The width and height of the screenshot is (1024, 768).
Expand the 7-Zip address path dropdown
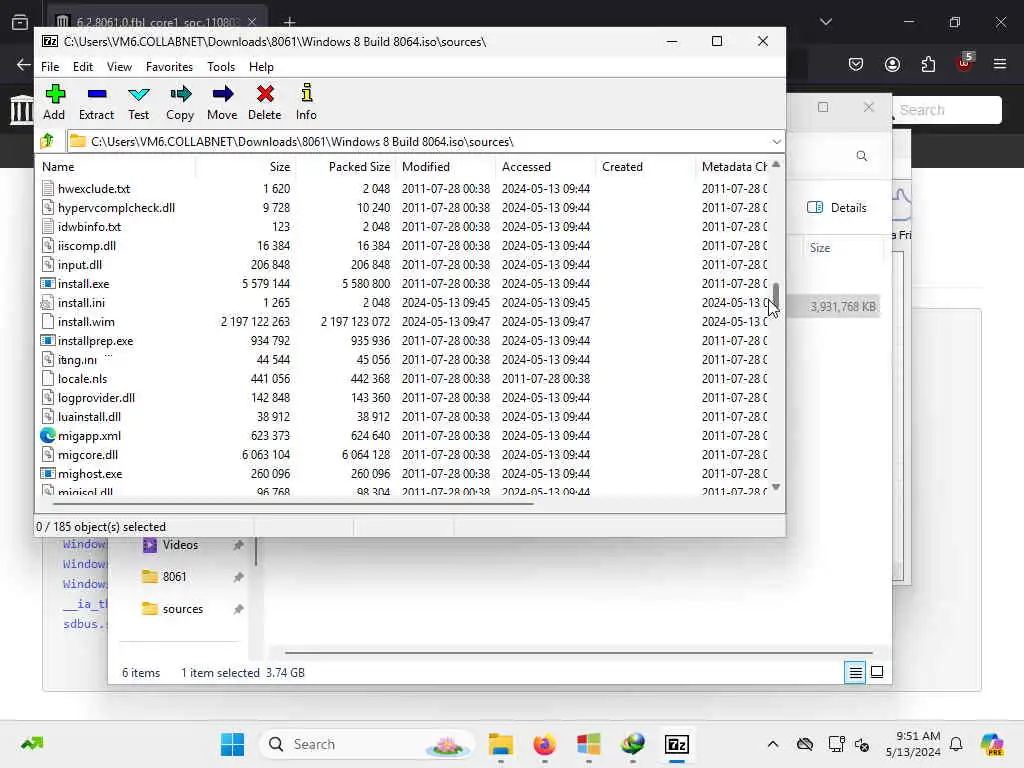[776, 142]
